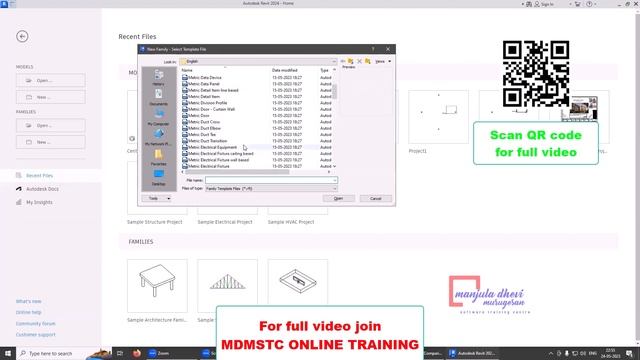
Task: Open Task View on the taskbar
Action: point(120,353)
